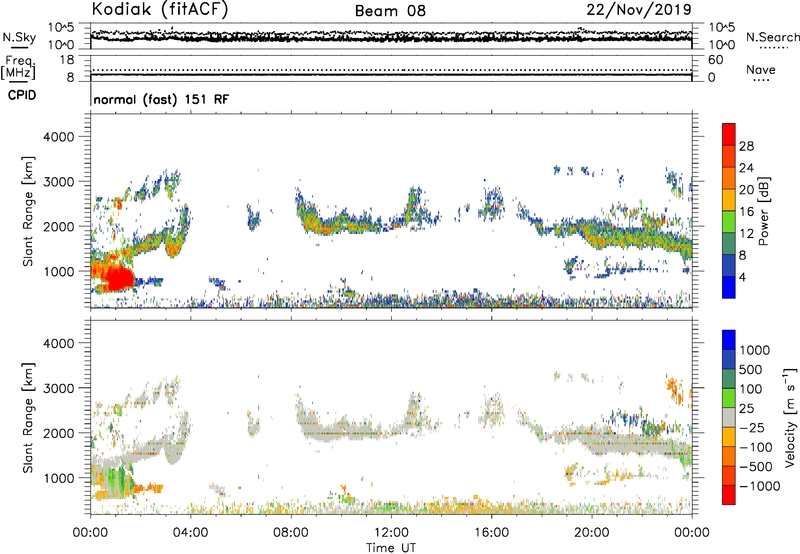Click the "Power [dB]" colorbar title
The height and width of the screenshot is (554, 800).
(763, 211)
